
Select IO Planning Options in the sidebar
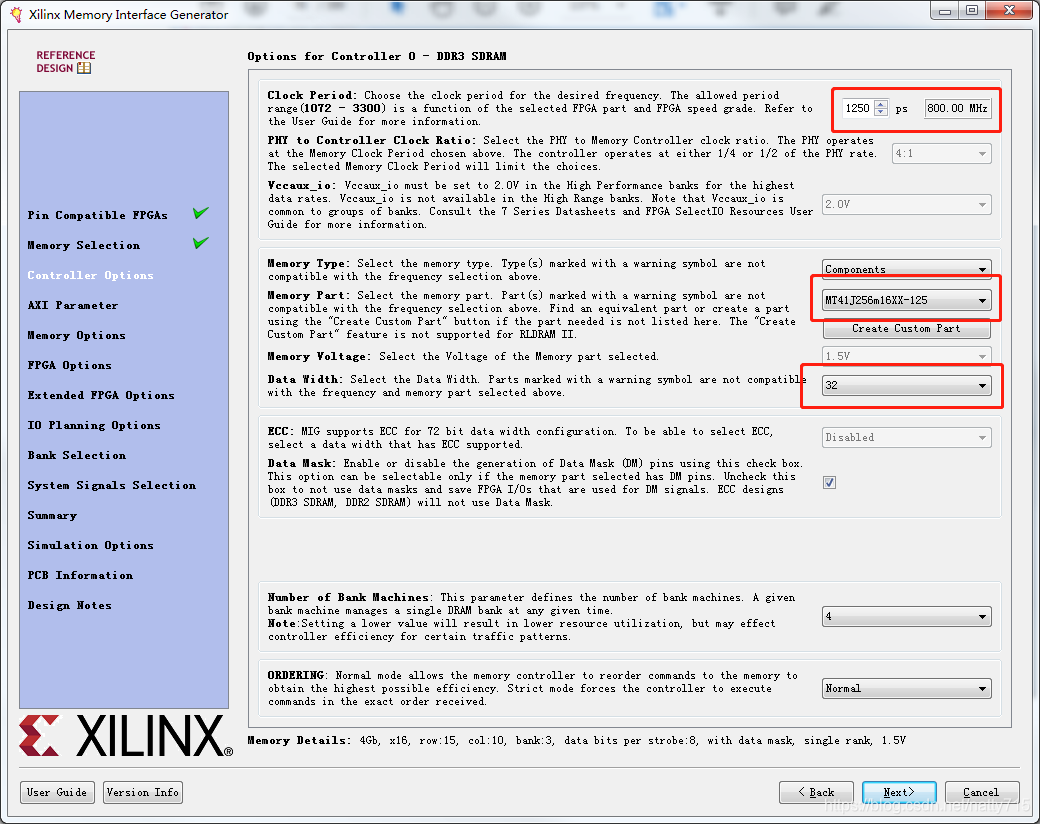point(94,425)
